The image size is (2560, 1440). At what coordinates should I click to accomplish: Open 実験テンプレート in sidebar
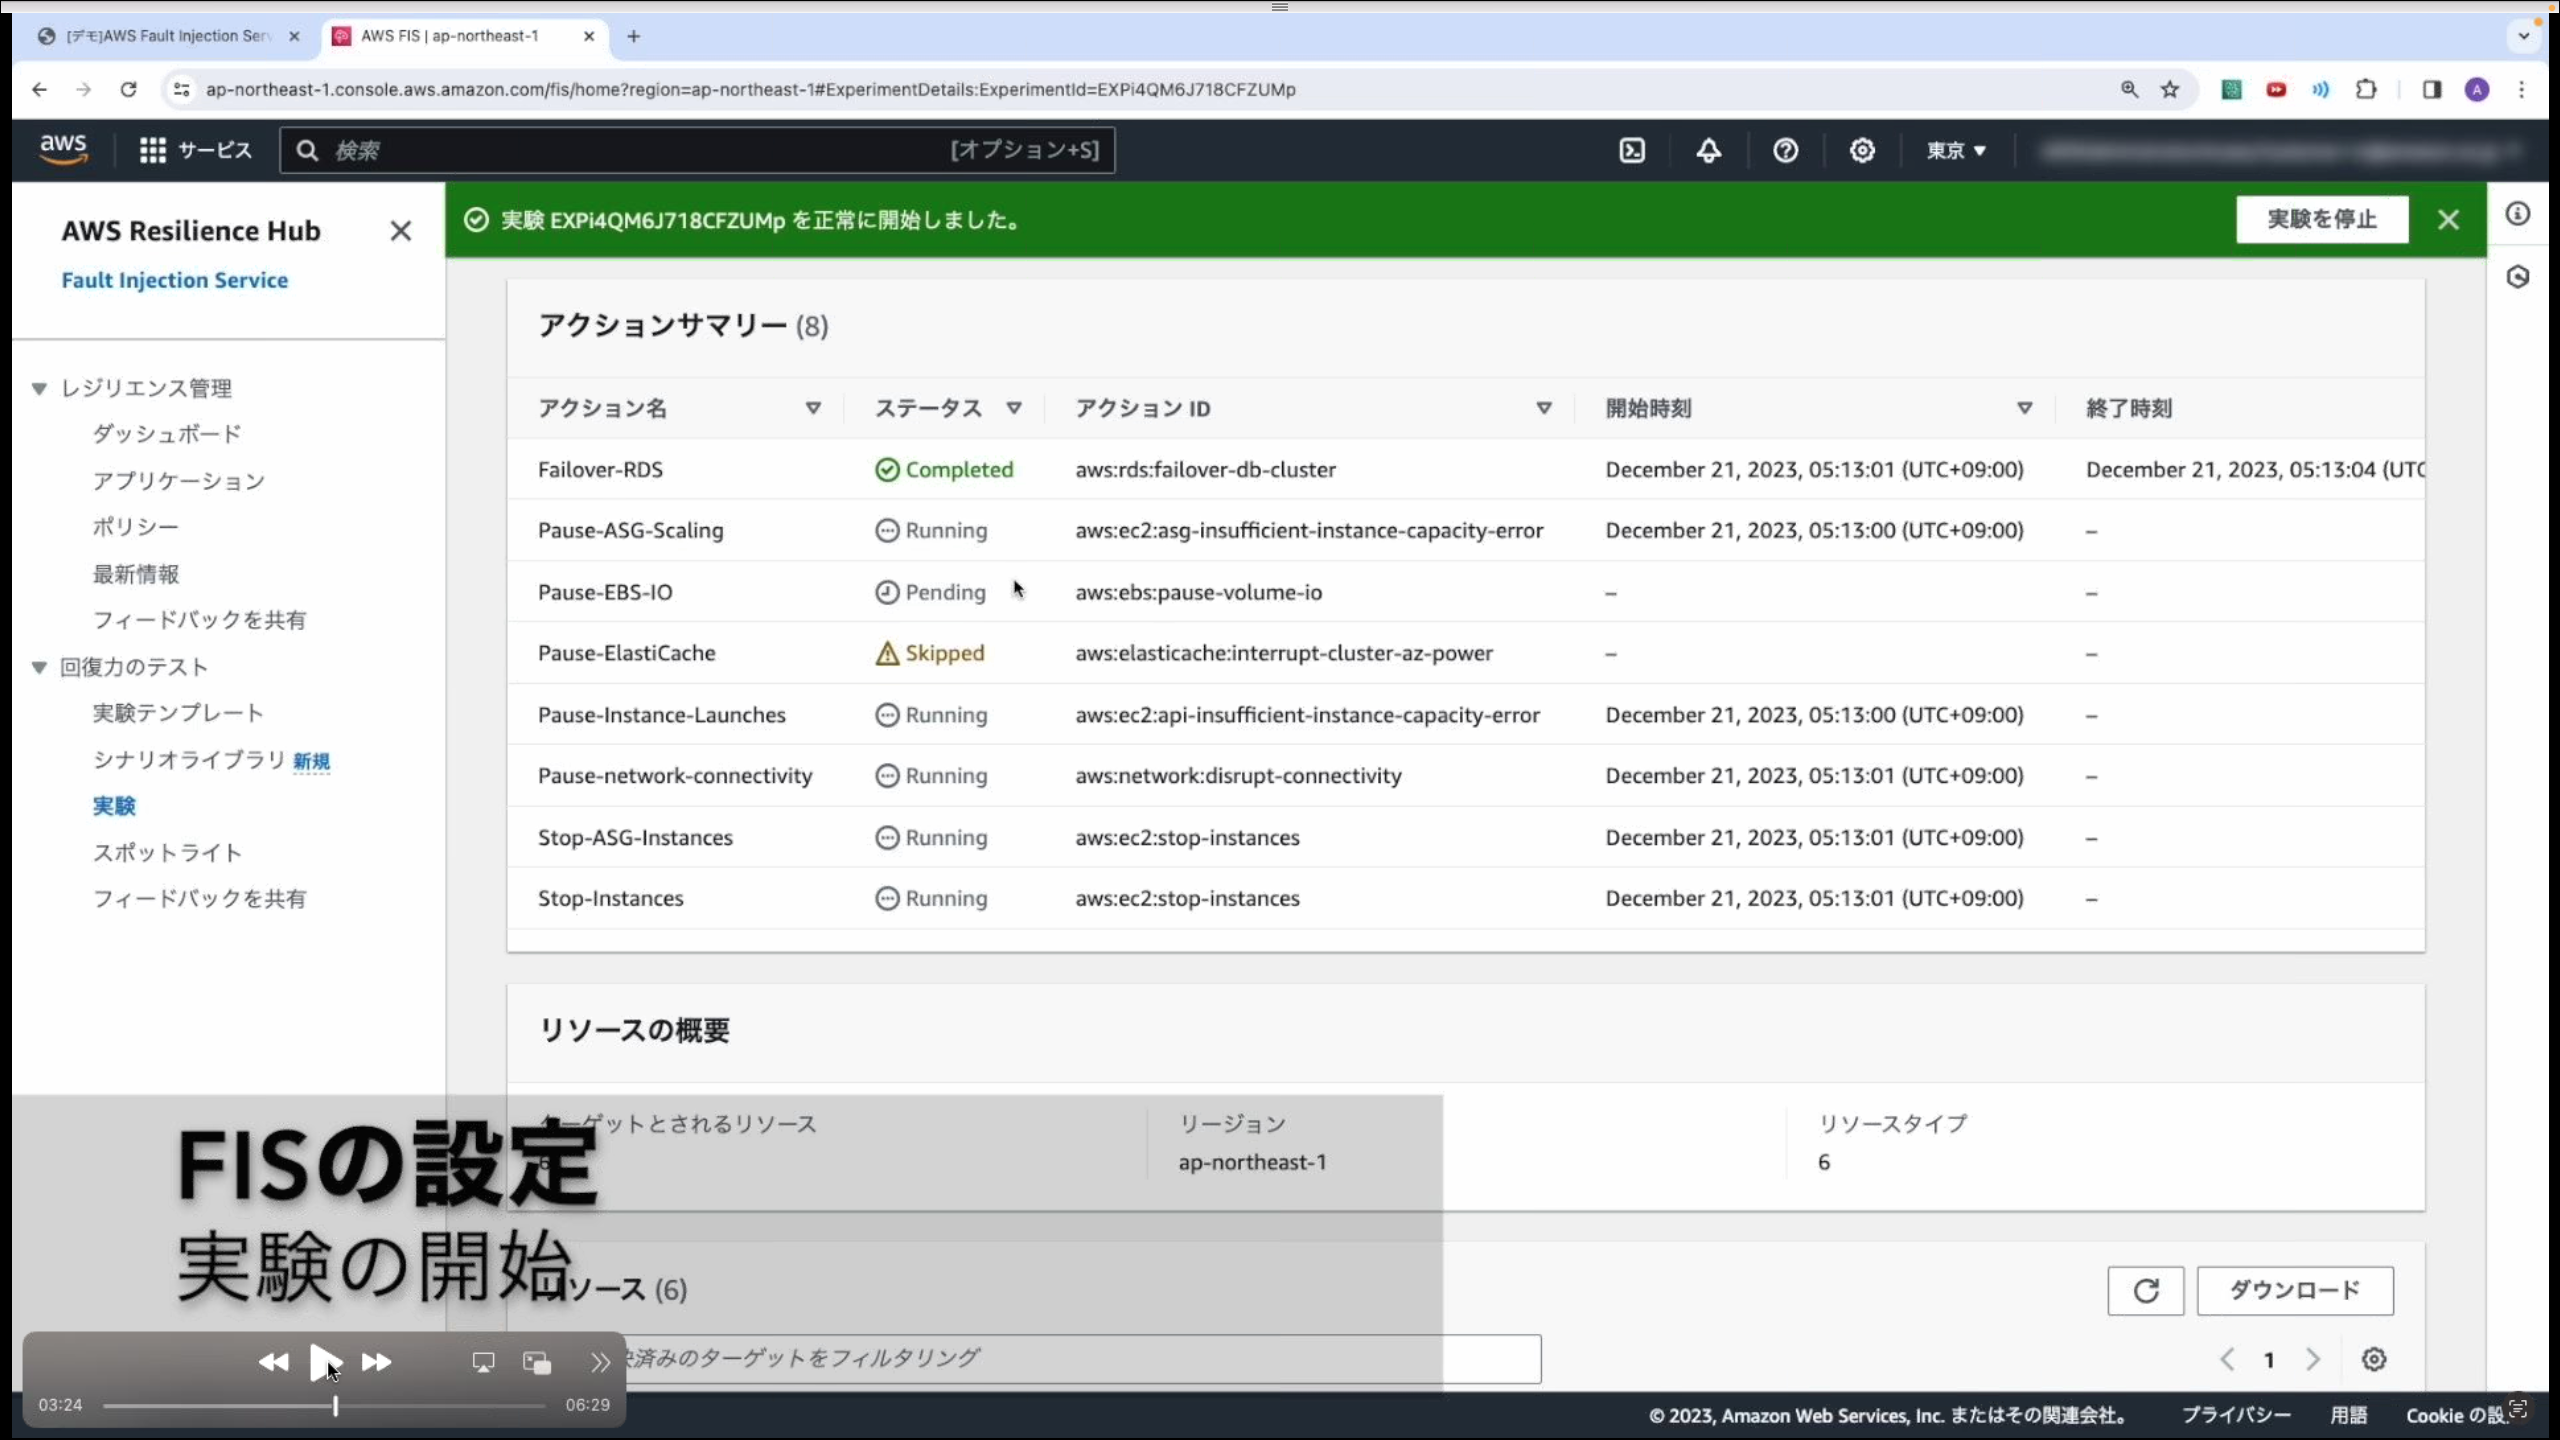click(x=178, y=713)
